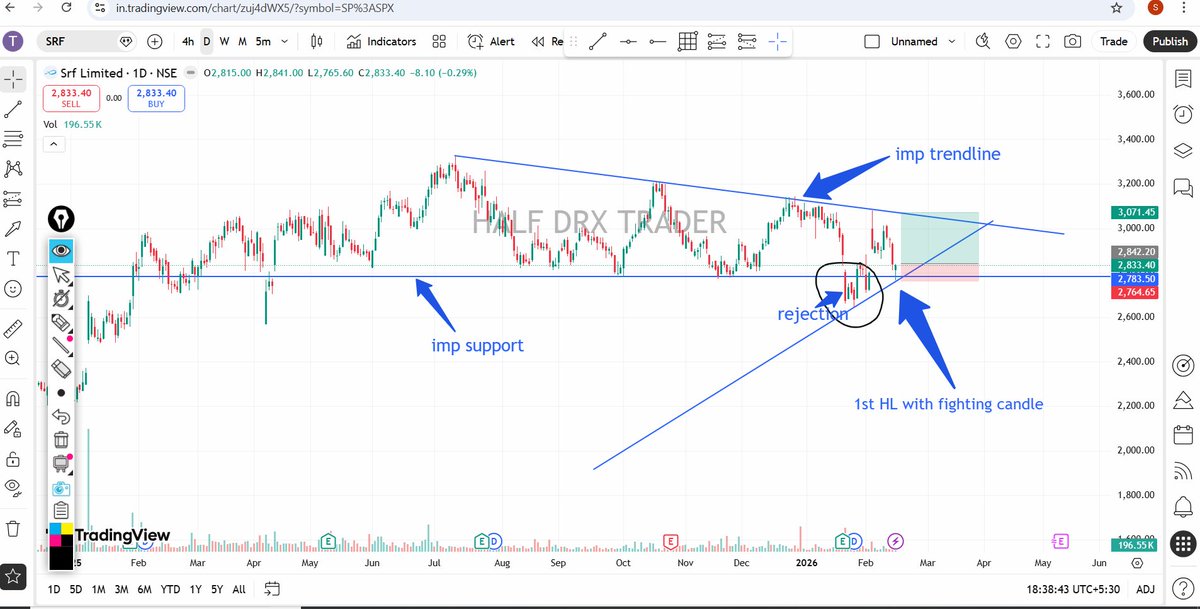Open the alerts clock icon on right sidebar
The height and width of the screenshot is (609, 1200).
1183,114
